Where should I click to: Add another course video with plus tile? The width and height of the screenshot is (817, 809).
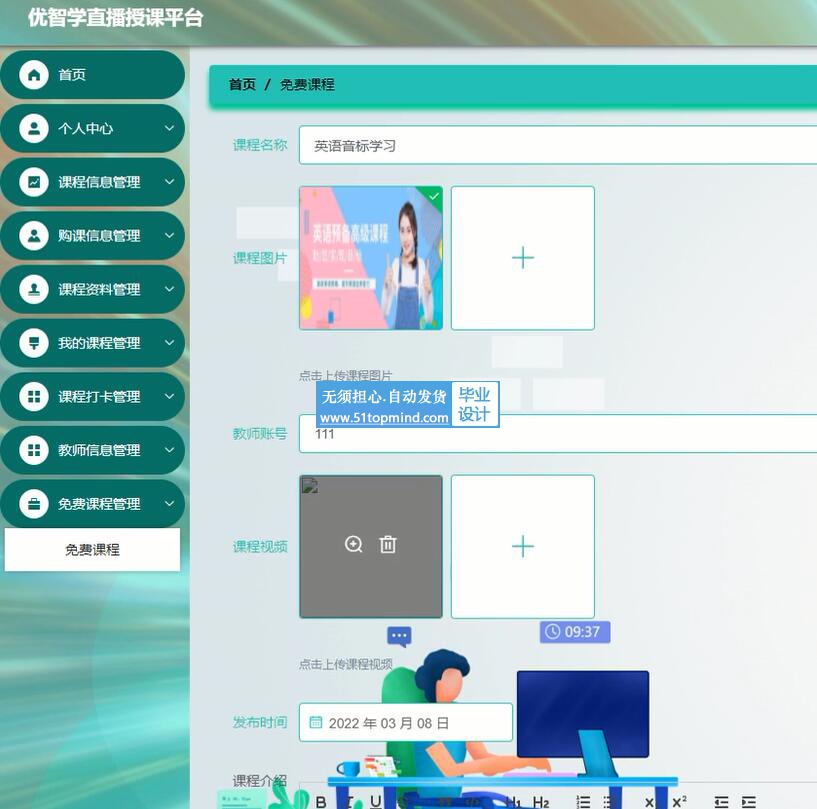click(x=523, y=546)
